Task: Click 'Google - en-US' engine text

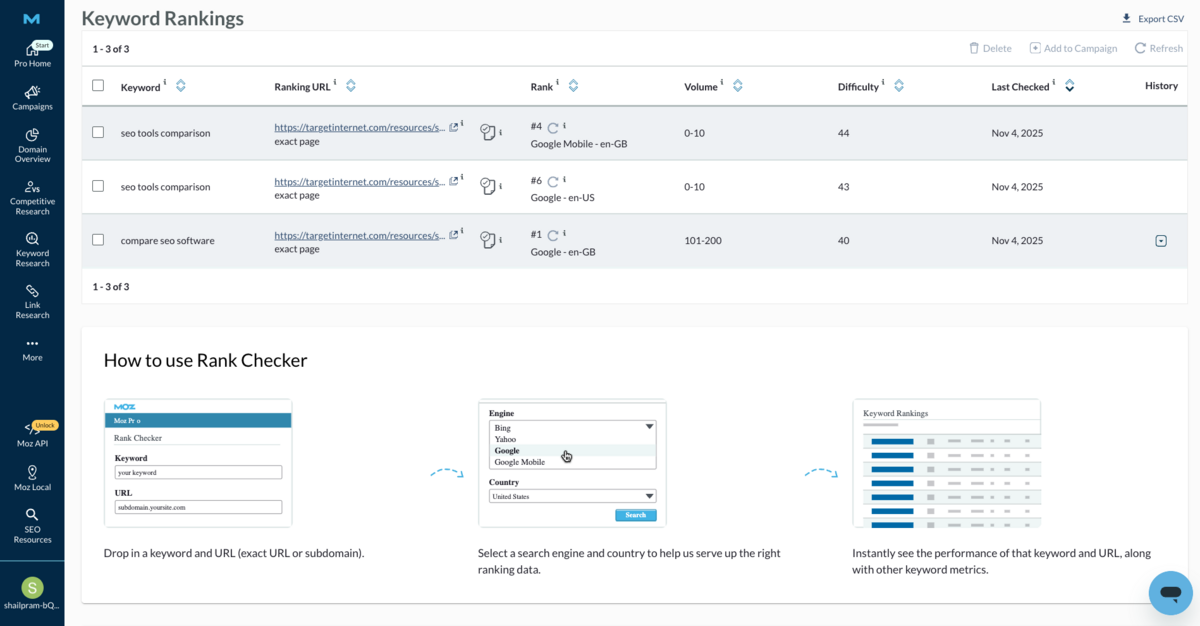Action: [x=562, y=198]
